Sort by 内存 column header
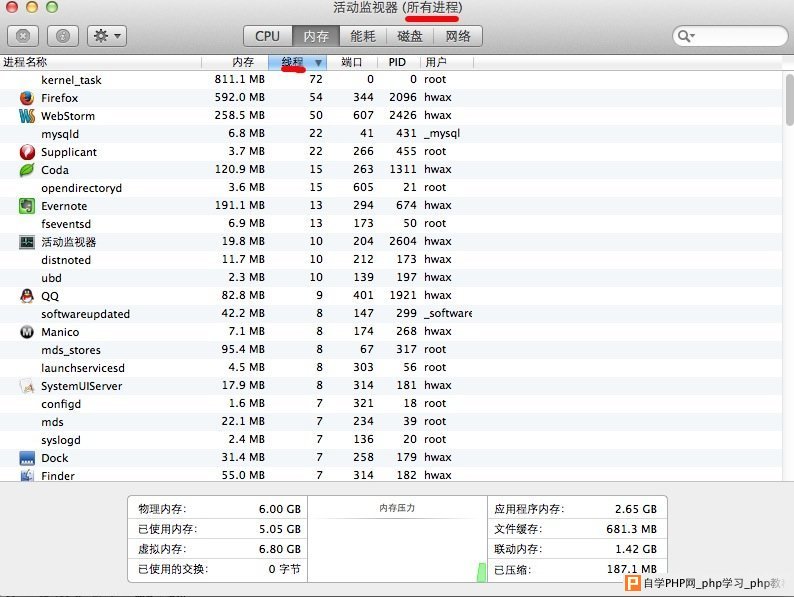The image size is (794, 597). tap(235, 62)
